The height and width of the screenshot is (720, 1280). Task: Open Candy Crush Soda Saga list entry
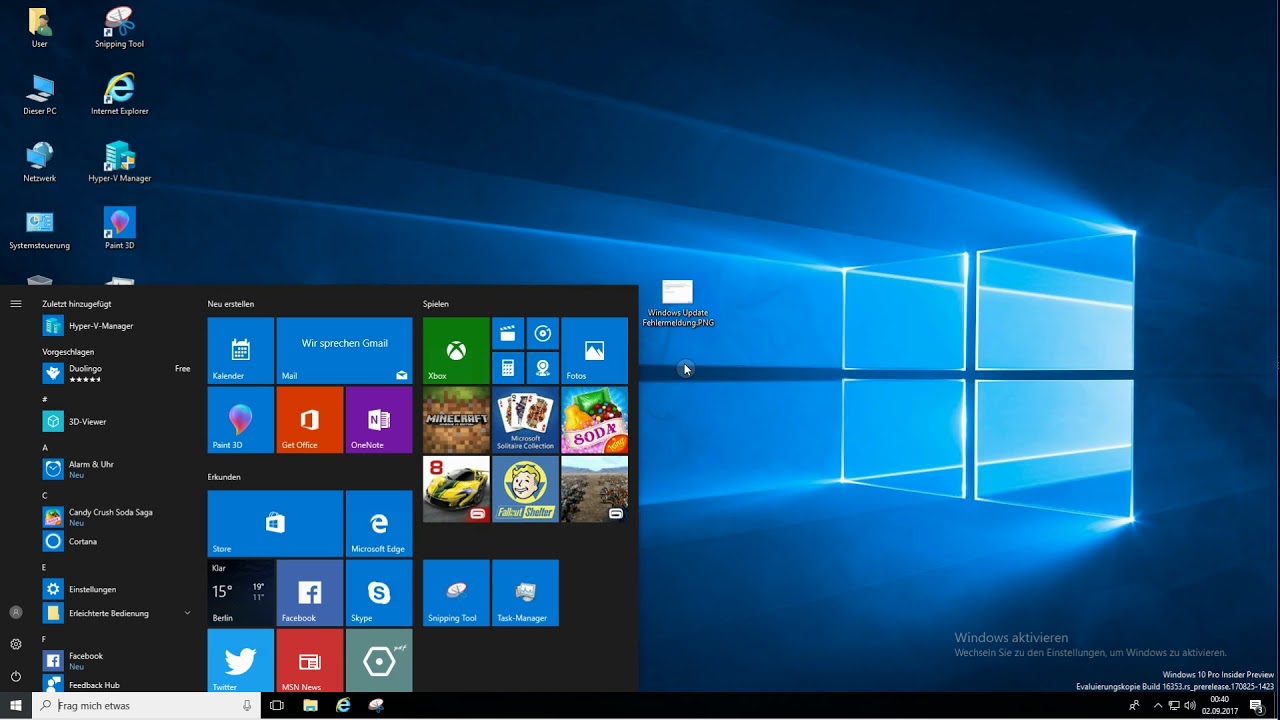click(117, 517)
